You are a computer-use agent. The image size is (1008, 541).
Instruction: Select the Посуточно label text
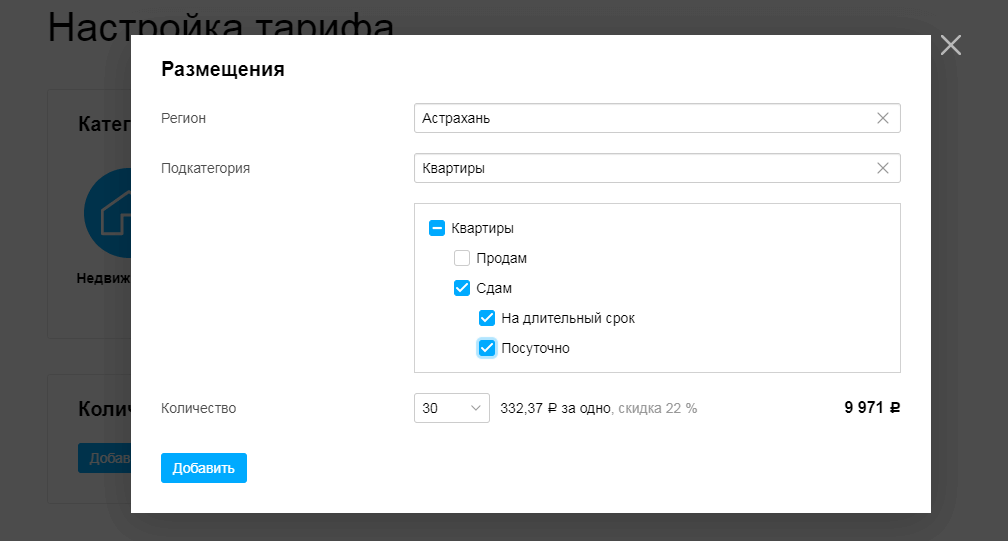point(535,348)
